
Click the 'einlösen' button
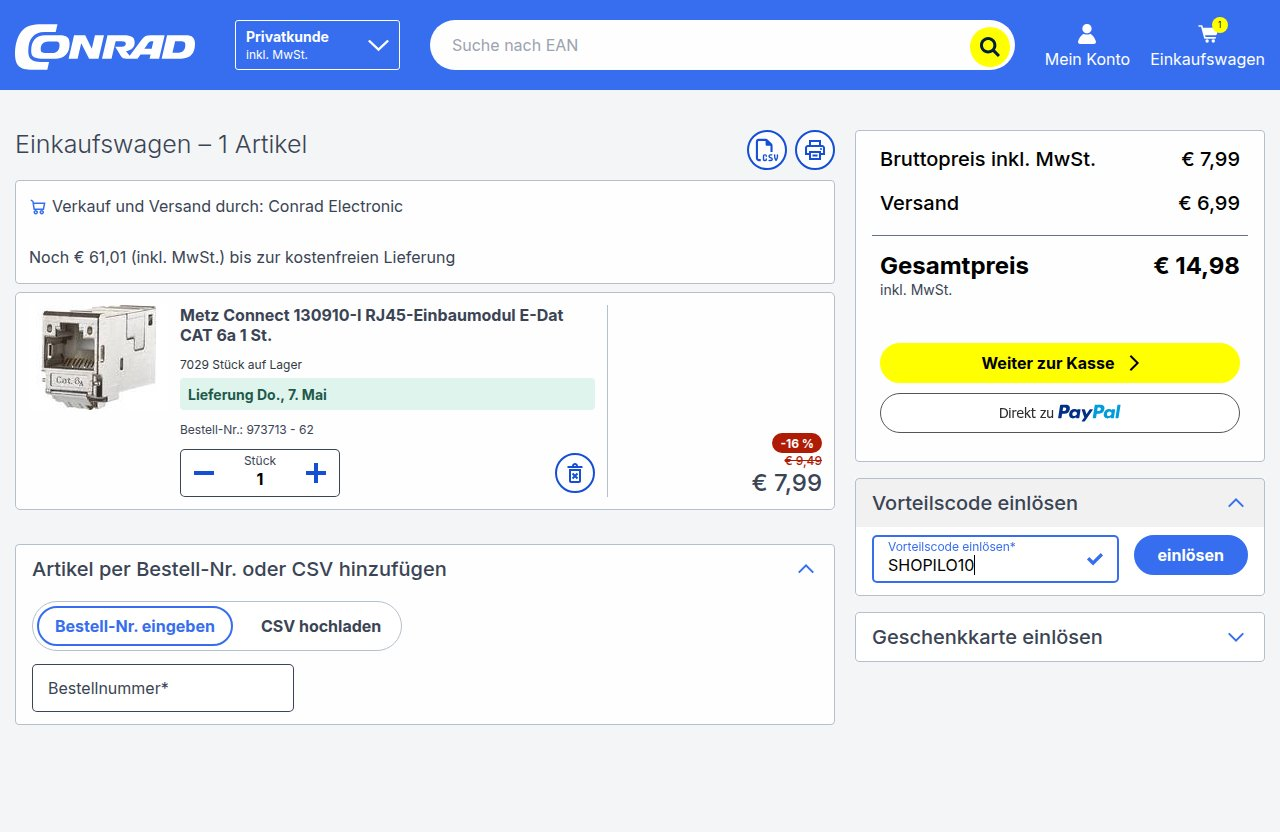(x=1191, y=555)
